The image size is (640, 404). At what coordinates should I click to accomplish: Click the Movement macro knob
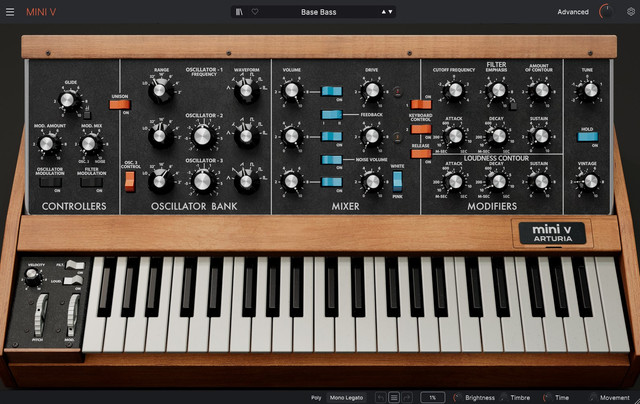click(x=593, y=397)
